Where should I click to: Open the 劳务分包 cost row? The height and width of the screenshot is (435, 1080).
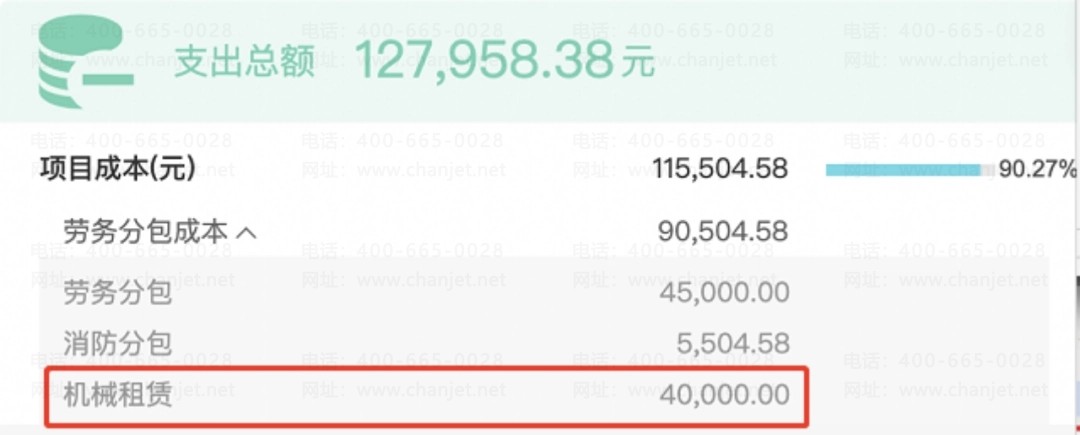point(544,293)
